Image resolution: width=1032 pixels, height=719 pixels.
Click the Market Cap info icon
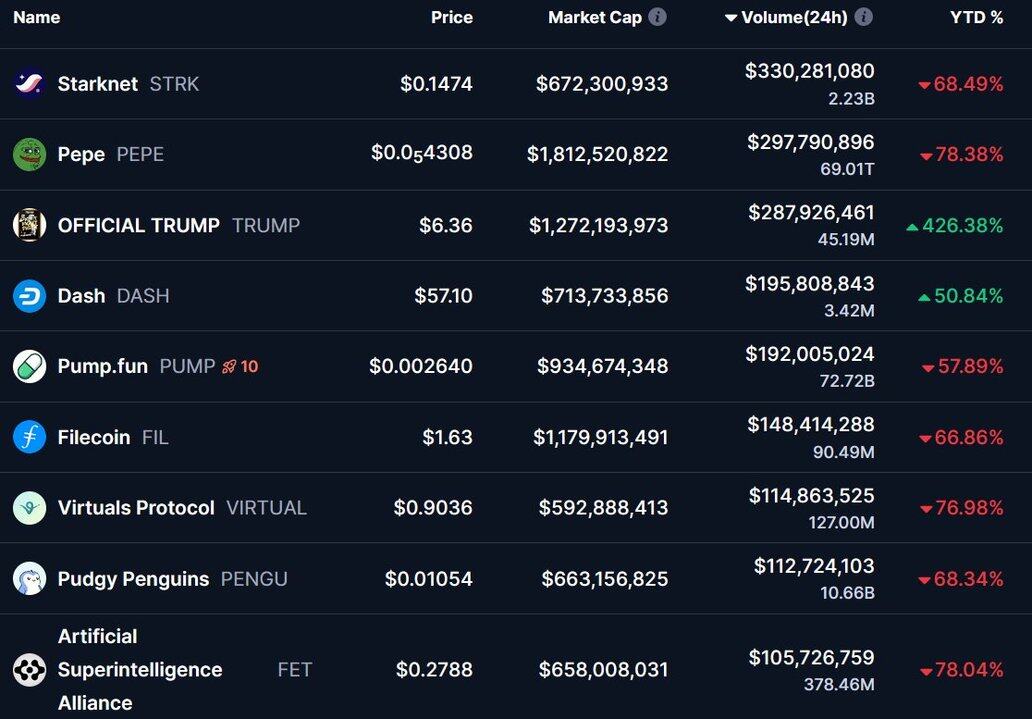coord(657,17)
